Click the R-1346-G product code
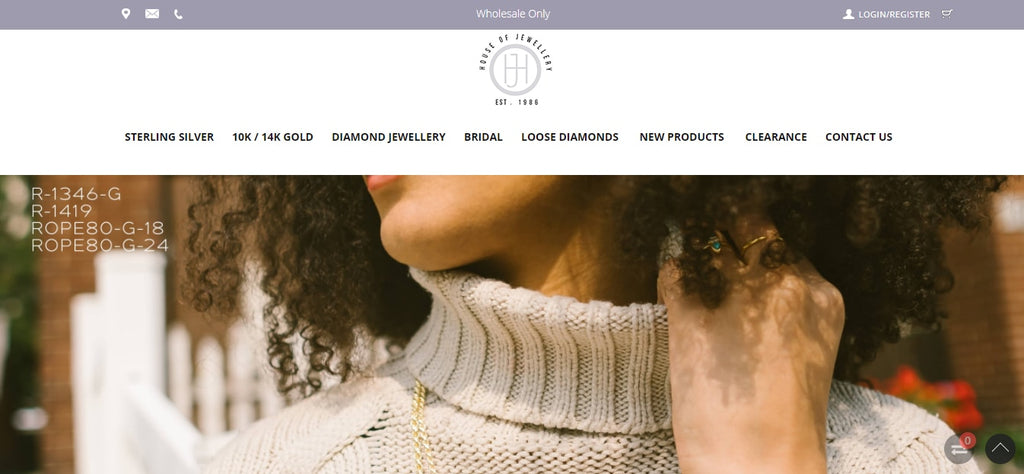The width and height of the screenshot is (1024, 474). pyautogui.click(x=76, y=194)
